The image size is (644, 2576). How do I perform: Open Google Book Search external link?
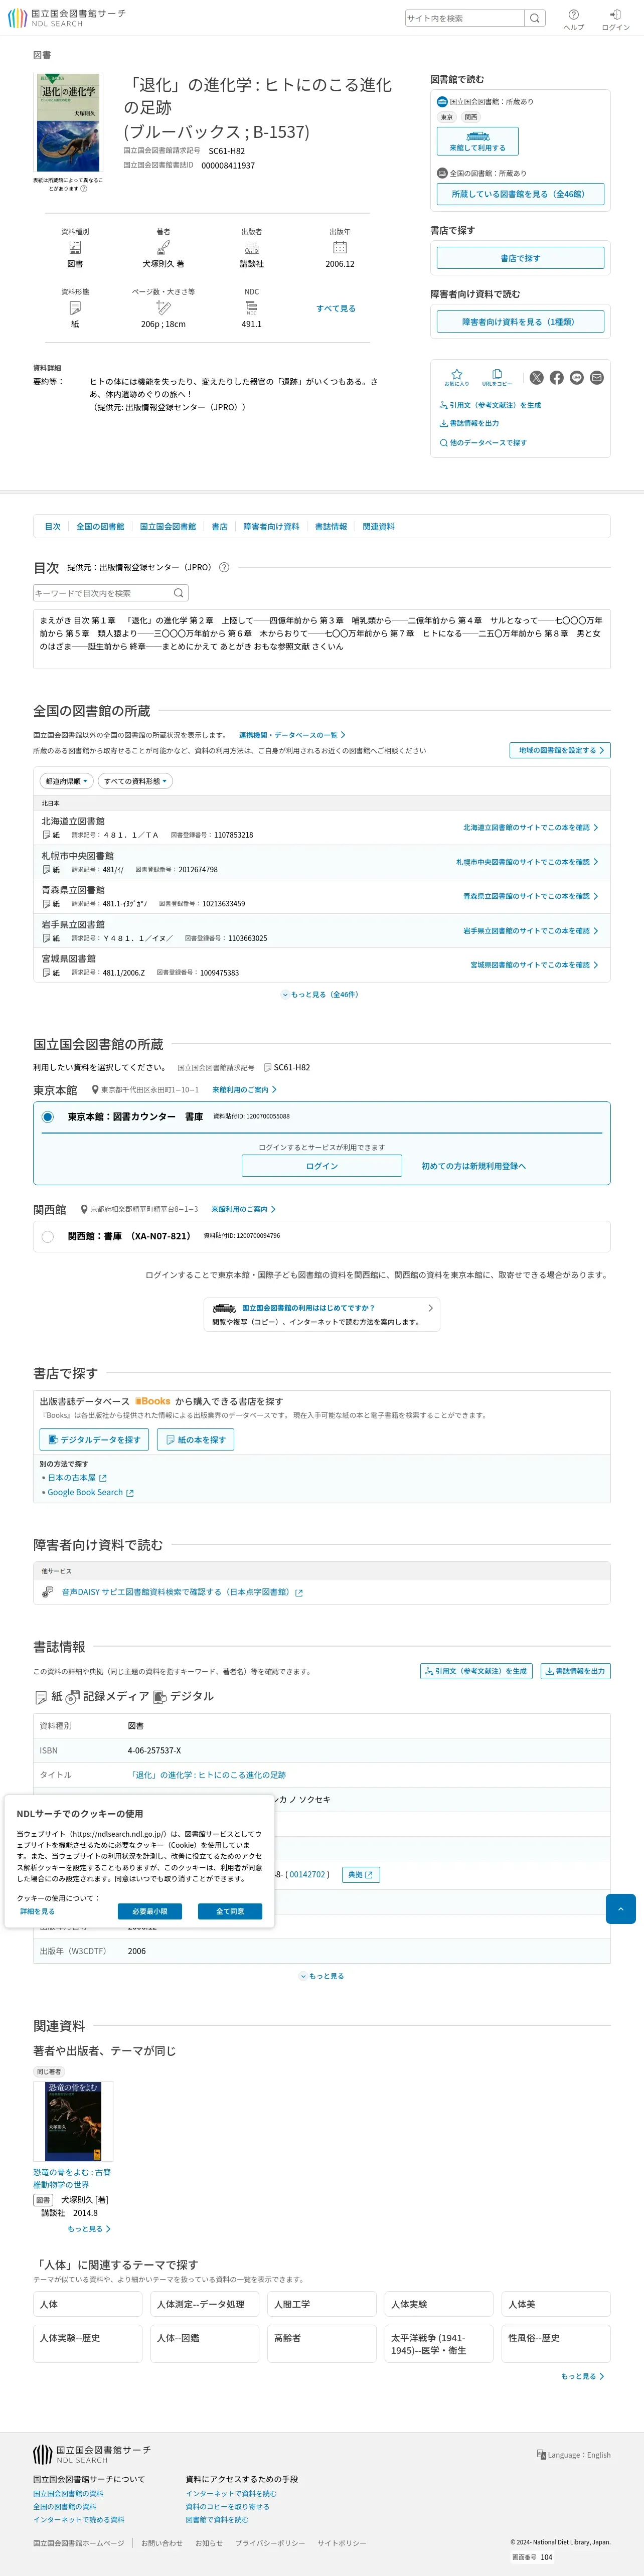tap(90, 1492)
